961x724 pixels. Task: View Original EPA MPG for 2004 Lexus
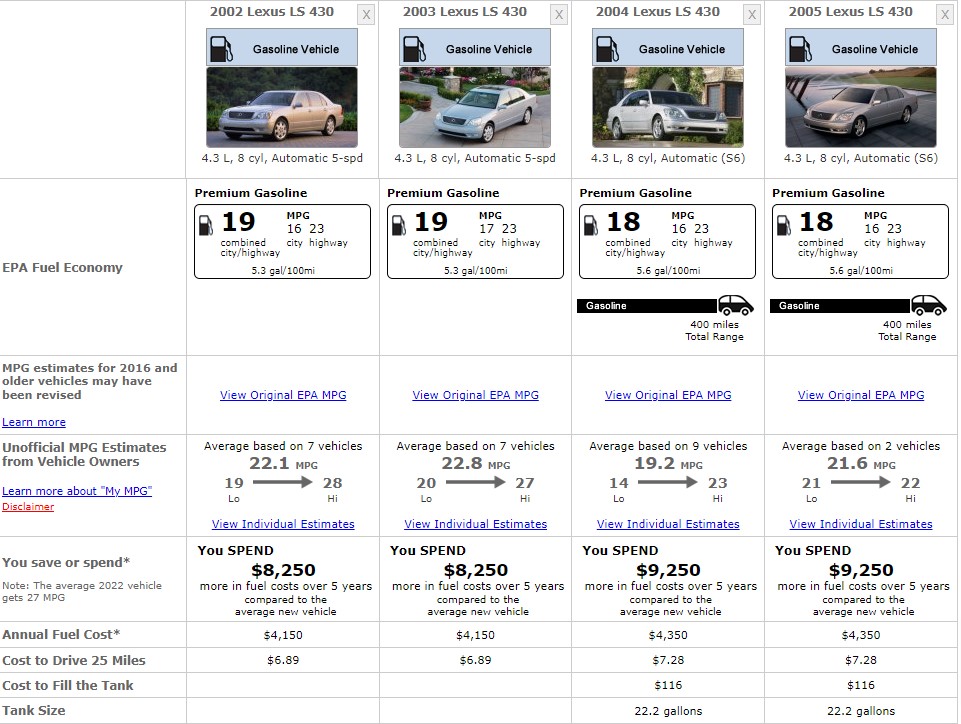tap(668, 395)
